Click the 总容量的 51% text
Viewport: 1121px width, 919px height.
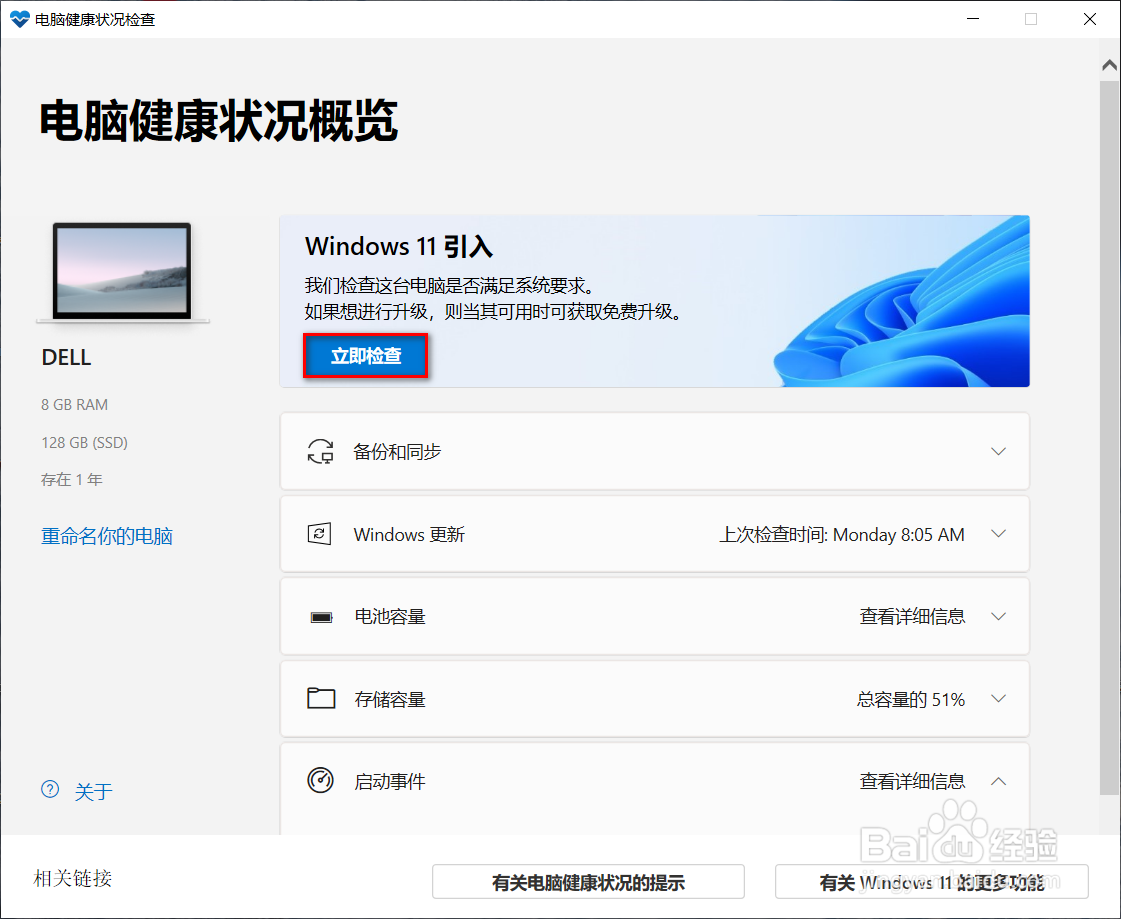912,699
